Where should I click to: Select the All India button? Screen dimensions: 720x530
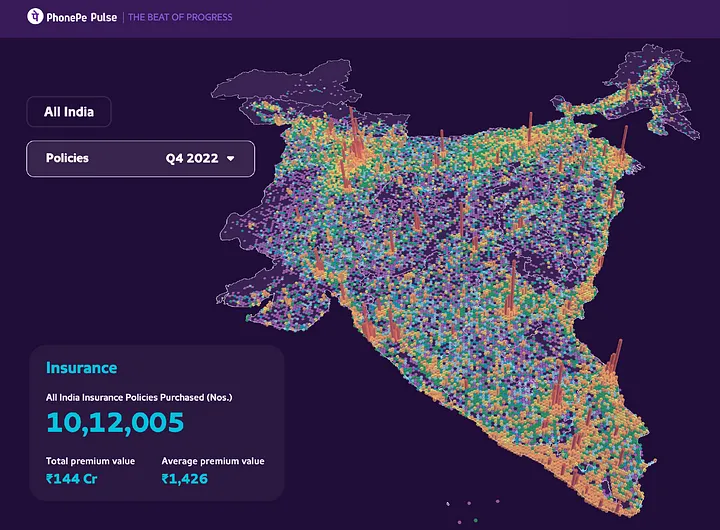click(69, 112)
